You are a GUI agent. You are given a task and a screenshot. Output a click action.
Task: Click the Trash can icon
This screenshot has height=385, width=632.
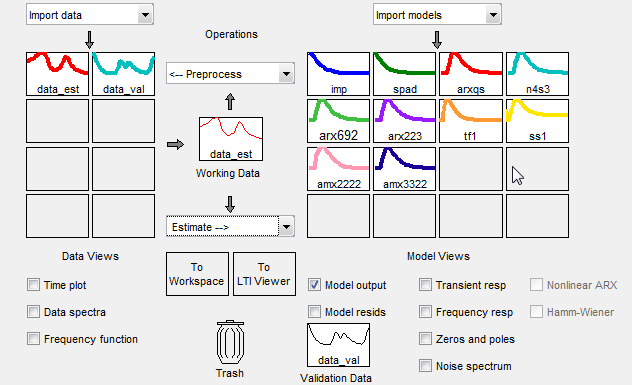230,343
